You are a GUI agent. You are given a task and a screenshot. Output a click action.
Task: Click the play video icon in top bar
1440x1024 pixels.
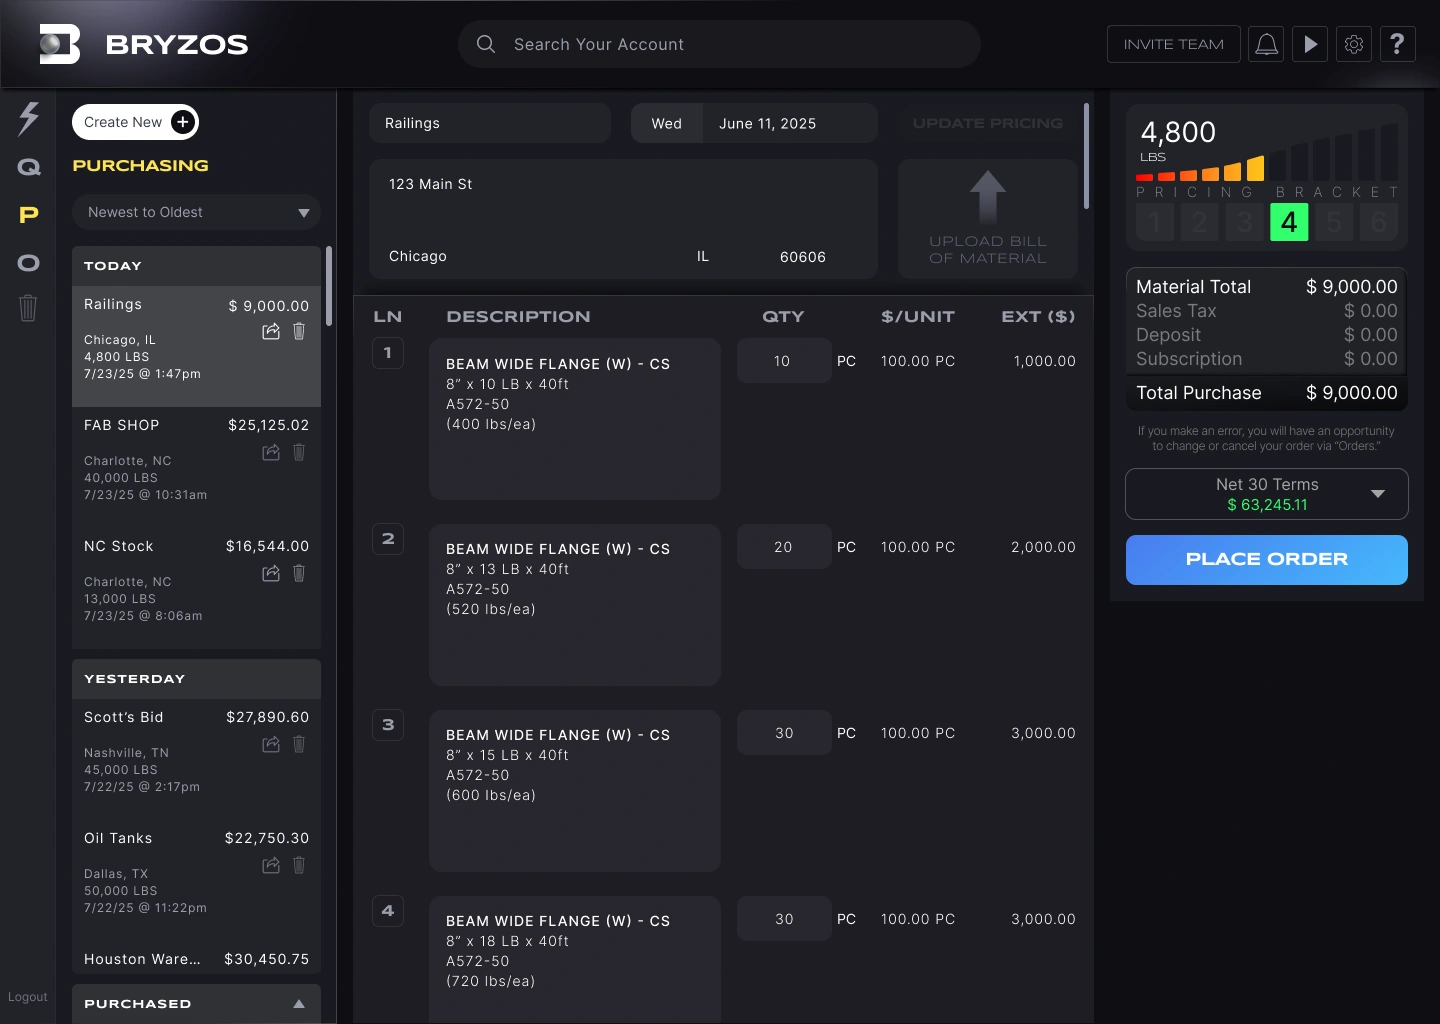tap(1310, 44)
